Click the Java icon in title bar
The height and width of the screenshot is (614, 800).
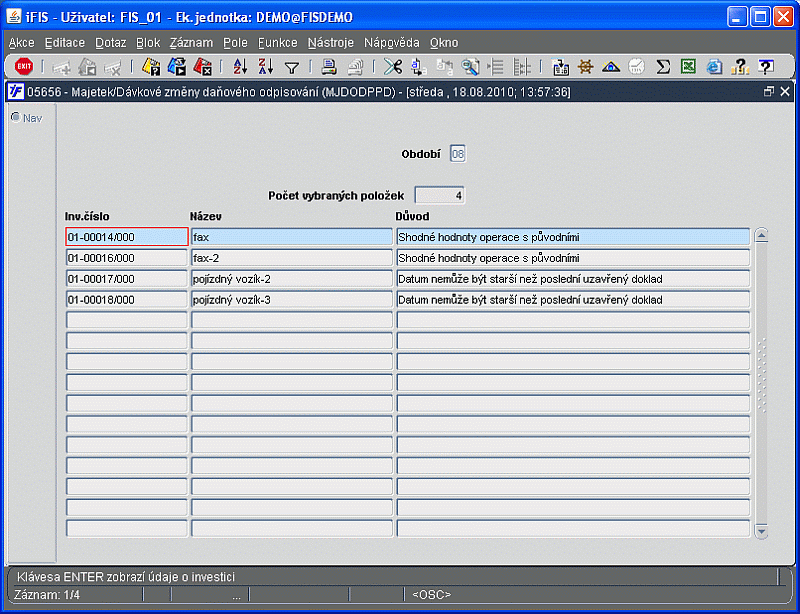tap(14, 17)
